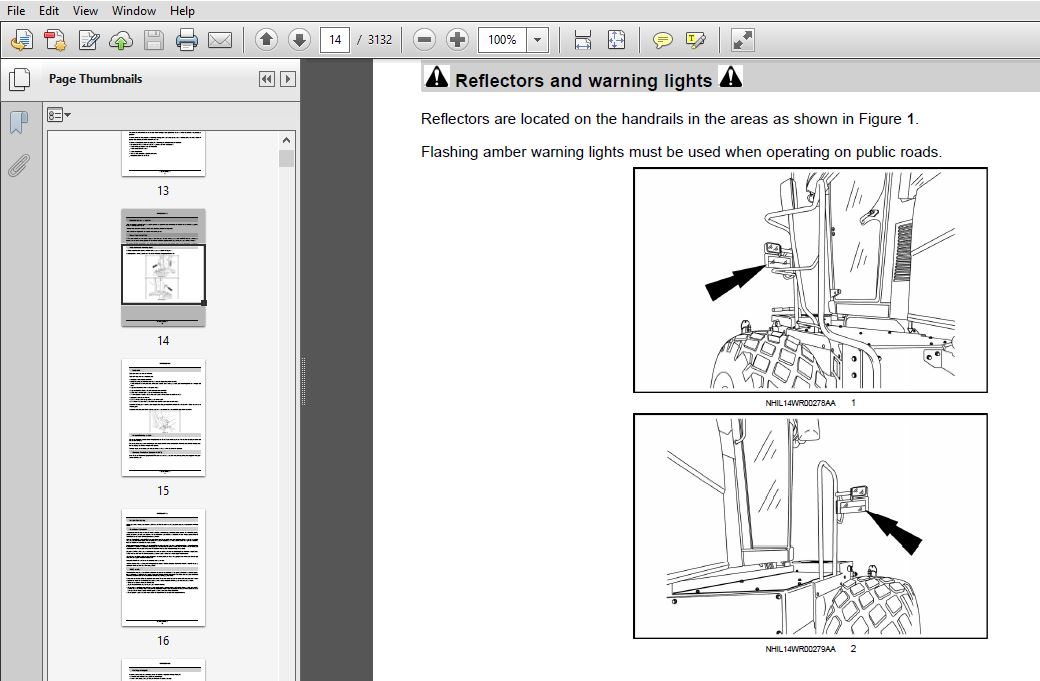Zoom out with the minus button
This screenshot has height=681, width=1040.
point(424,40)
